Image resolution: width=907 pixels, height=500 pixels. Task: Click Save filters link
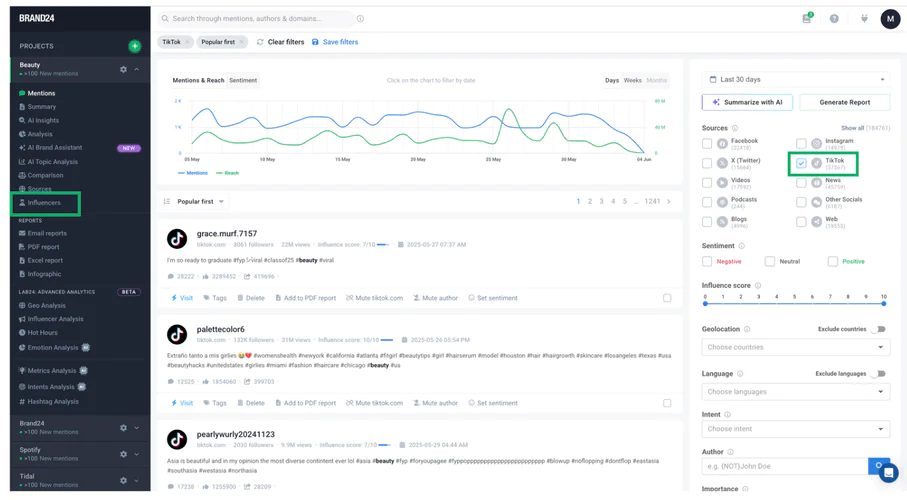[335, 42]
